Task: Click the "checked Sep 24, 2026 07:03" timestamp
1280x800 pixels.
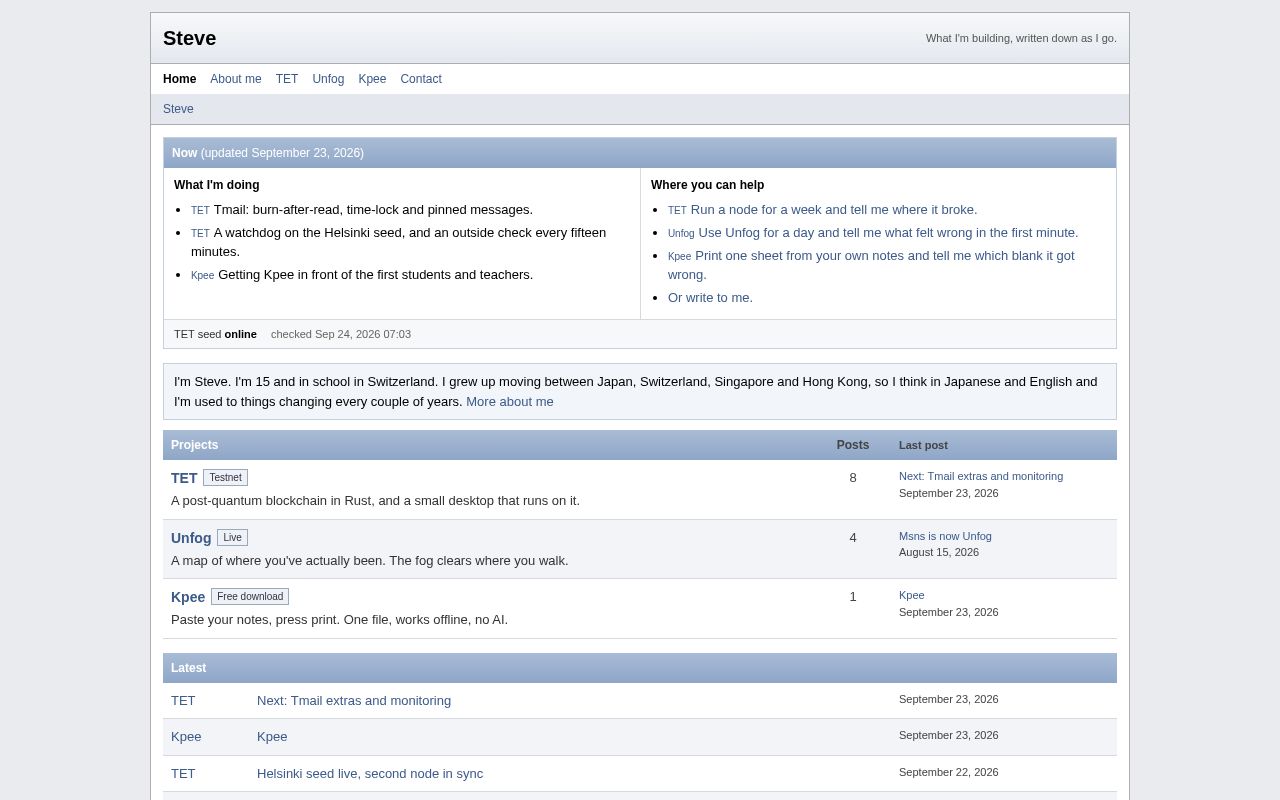Action: point(341,334)
